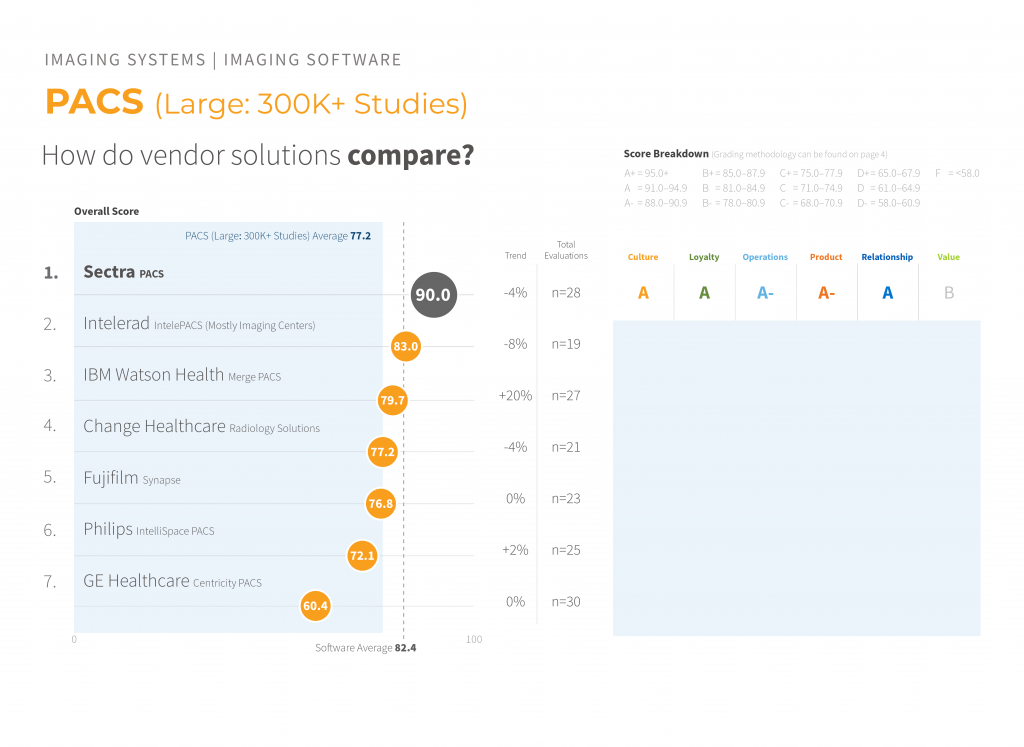Select the -8% trend value for Intelerad
1024x747 pixels.
pos(515,344)
